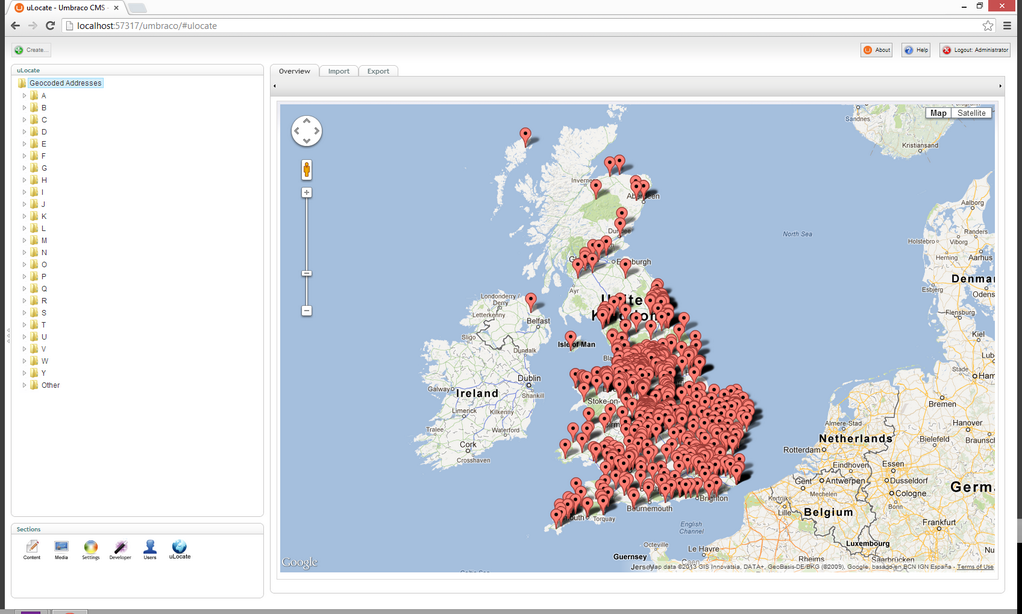Select the Y folder in the tree
This screenshot has height=614, width=1022.
pyautogui.click(x=44, y=373)
